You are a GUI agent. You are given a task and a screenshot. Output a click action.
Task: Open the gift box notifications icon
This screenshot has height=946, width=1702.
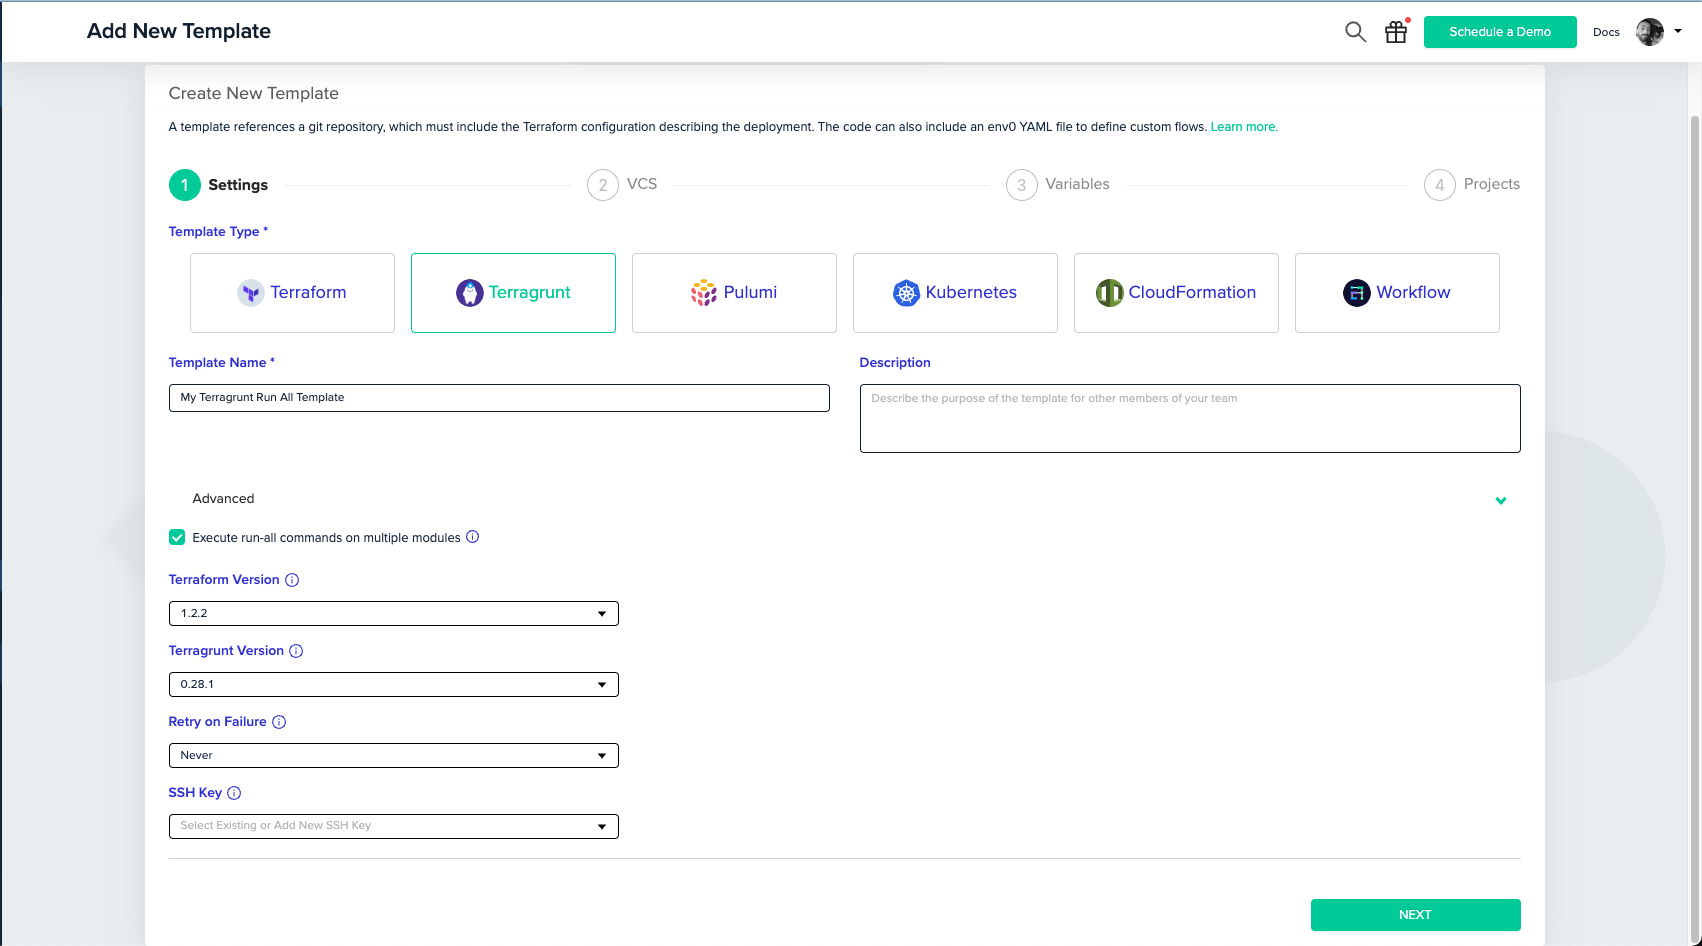pos(1396,32)
